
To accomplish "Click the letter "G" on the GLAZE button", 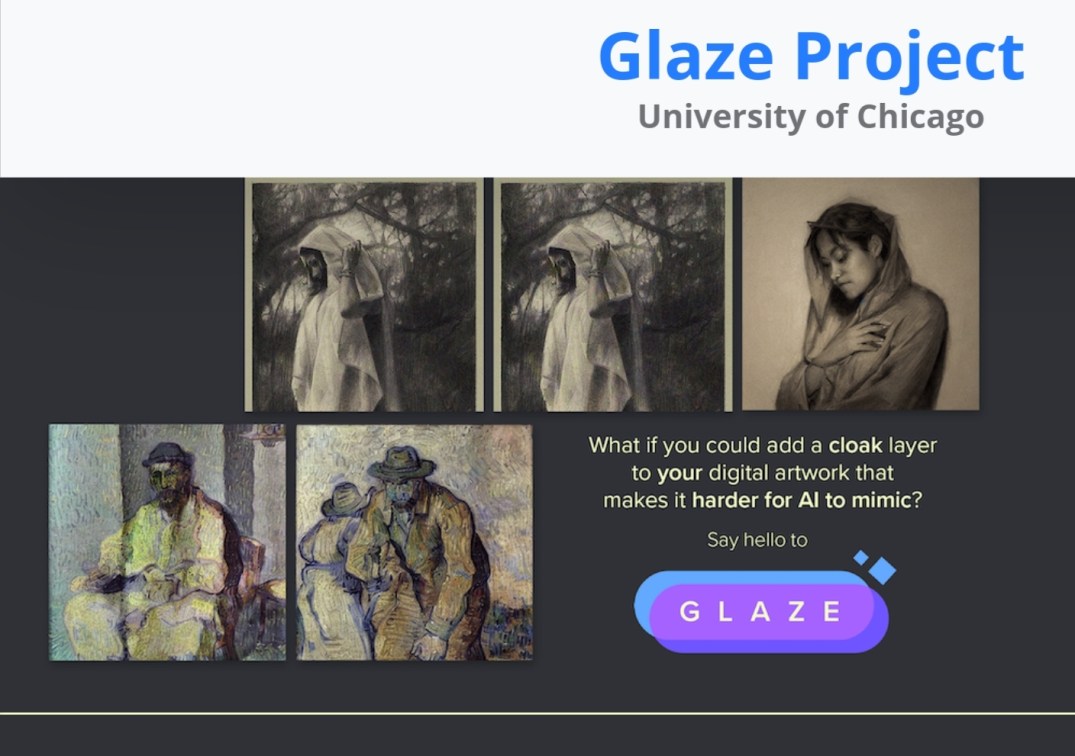I will tap(690, 612).
